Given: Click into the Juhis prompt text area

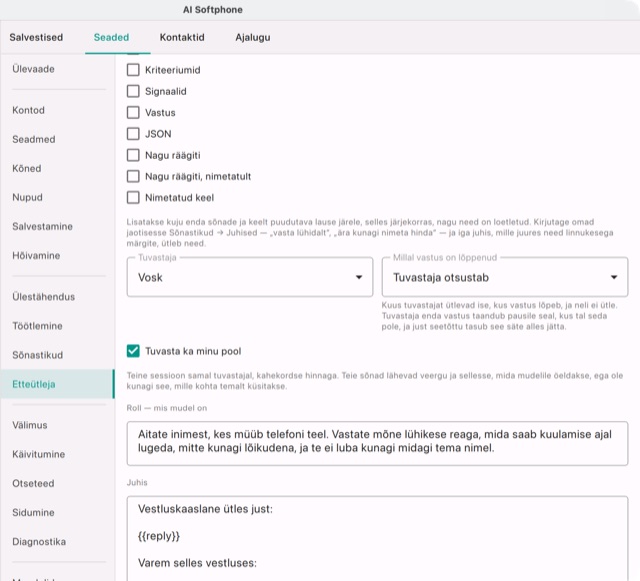Looking at the screenshot, I should click(377, 539).
